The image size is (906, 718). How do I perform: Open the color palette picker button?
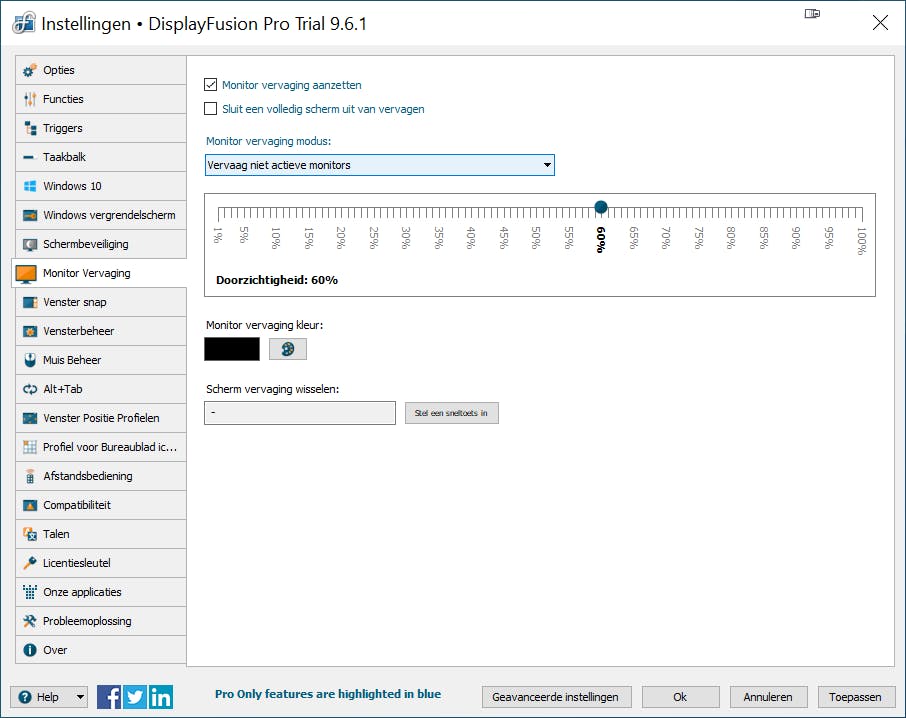288,349
